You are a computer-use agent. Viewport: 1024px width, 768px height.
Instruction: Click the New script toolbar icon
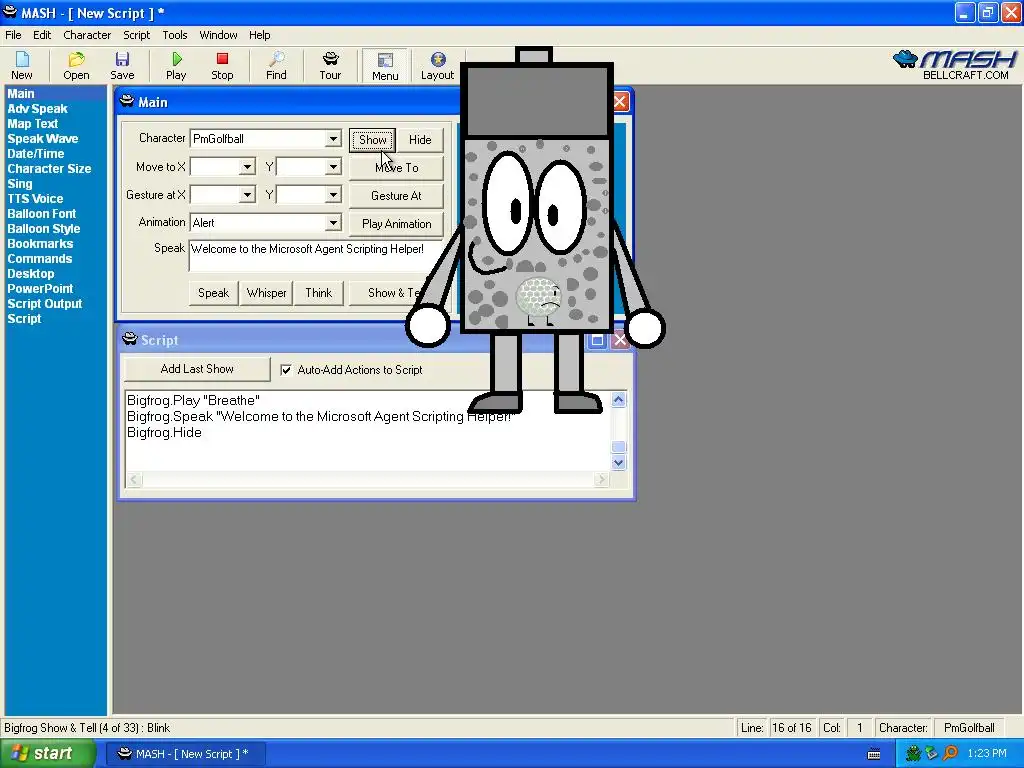tap(22, 66)
